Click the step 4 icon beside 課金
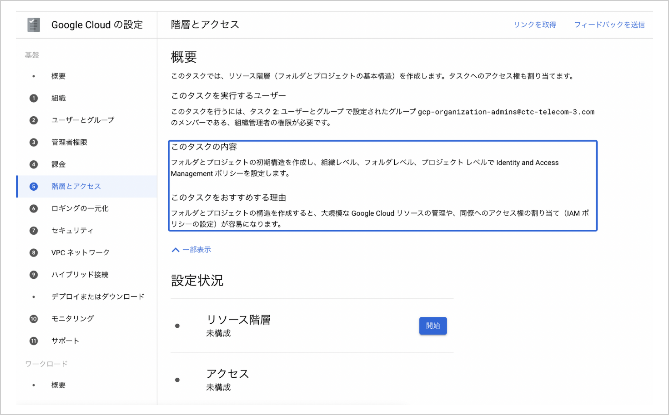 pos(34,164)
